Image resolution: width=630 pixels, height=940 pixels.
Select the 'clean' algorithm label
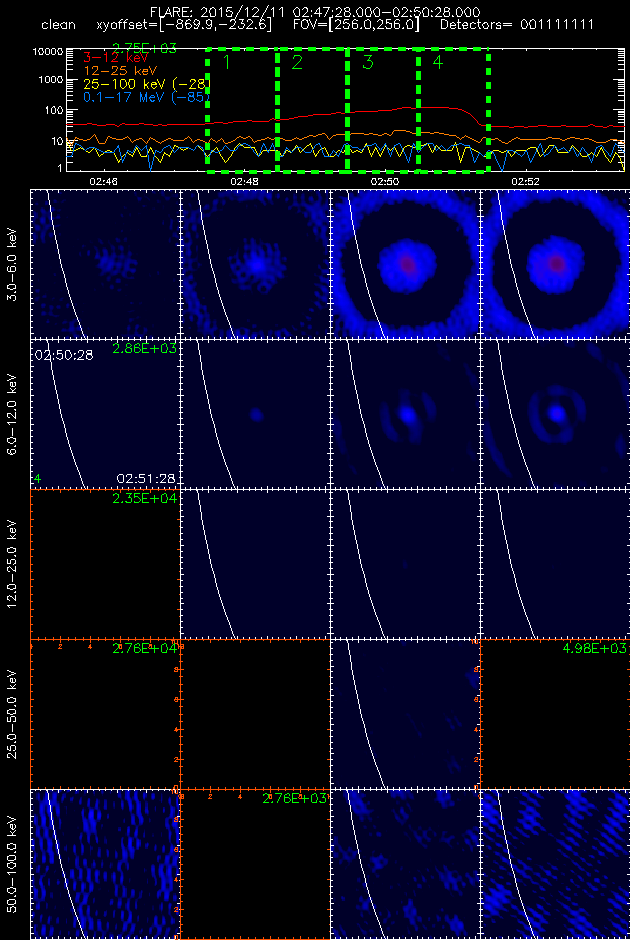pos(59,25)
